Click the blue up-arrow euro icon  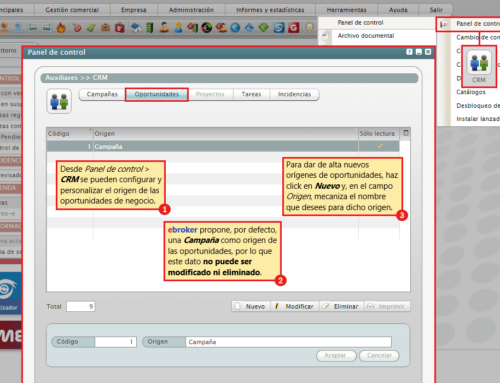249,27
